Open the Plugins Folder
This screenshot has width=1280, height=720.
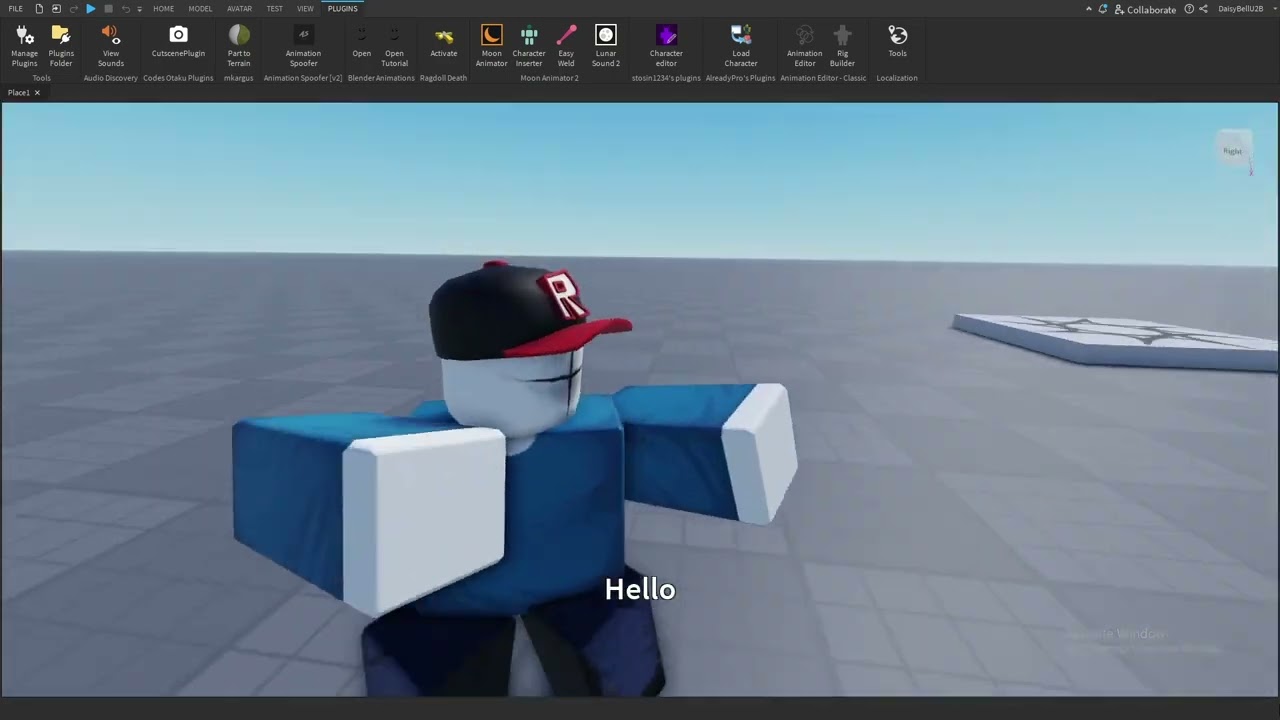click(61, 46)
